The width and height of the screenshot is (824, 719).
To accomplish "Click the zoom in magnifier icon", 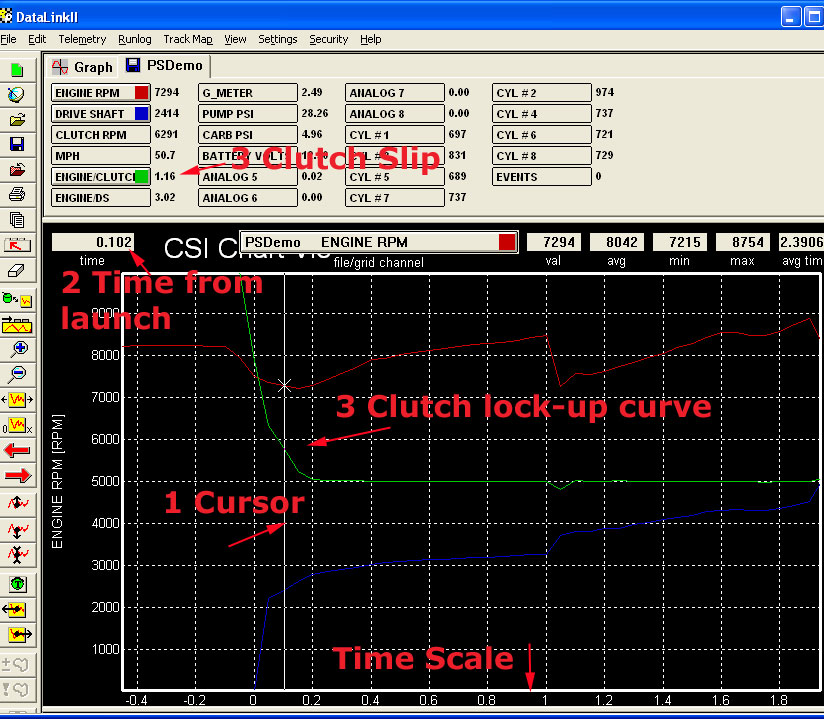I will click(x=17, y=349).
